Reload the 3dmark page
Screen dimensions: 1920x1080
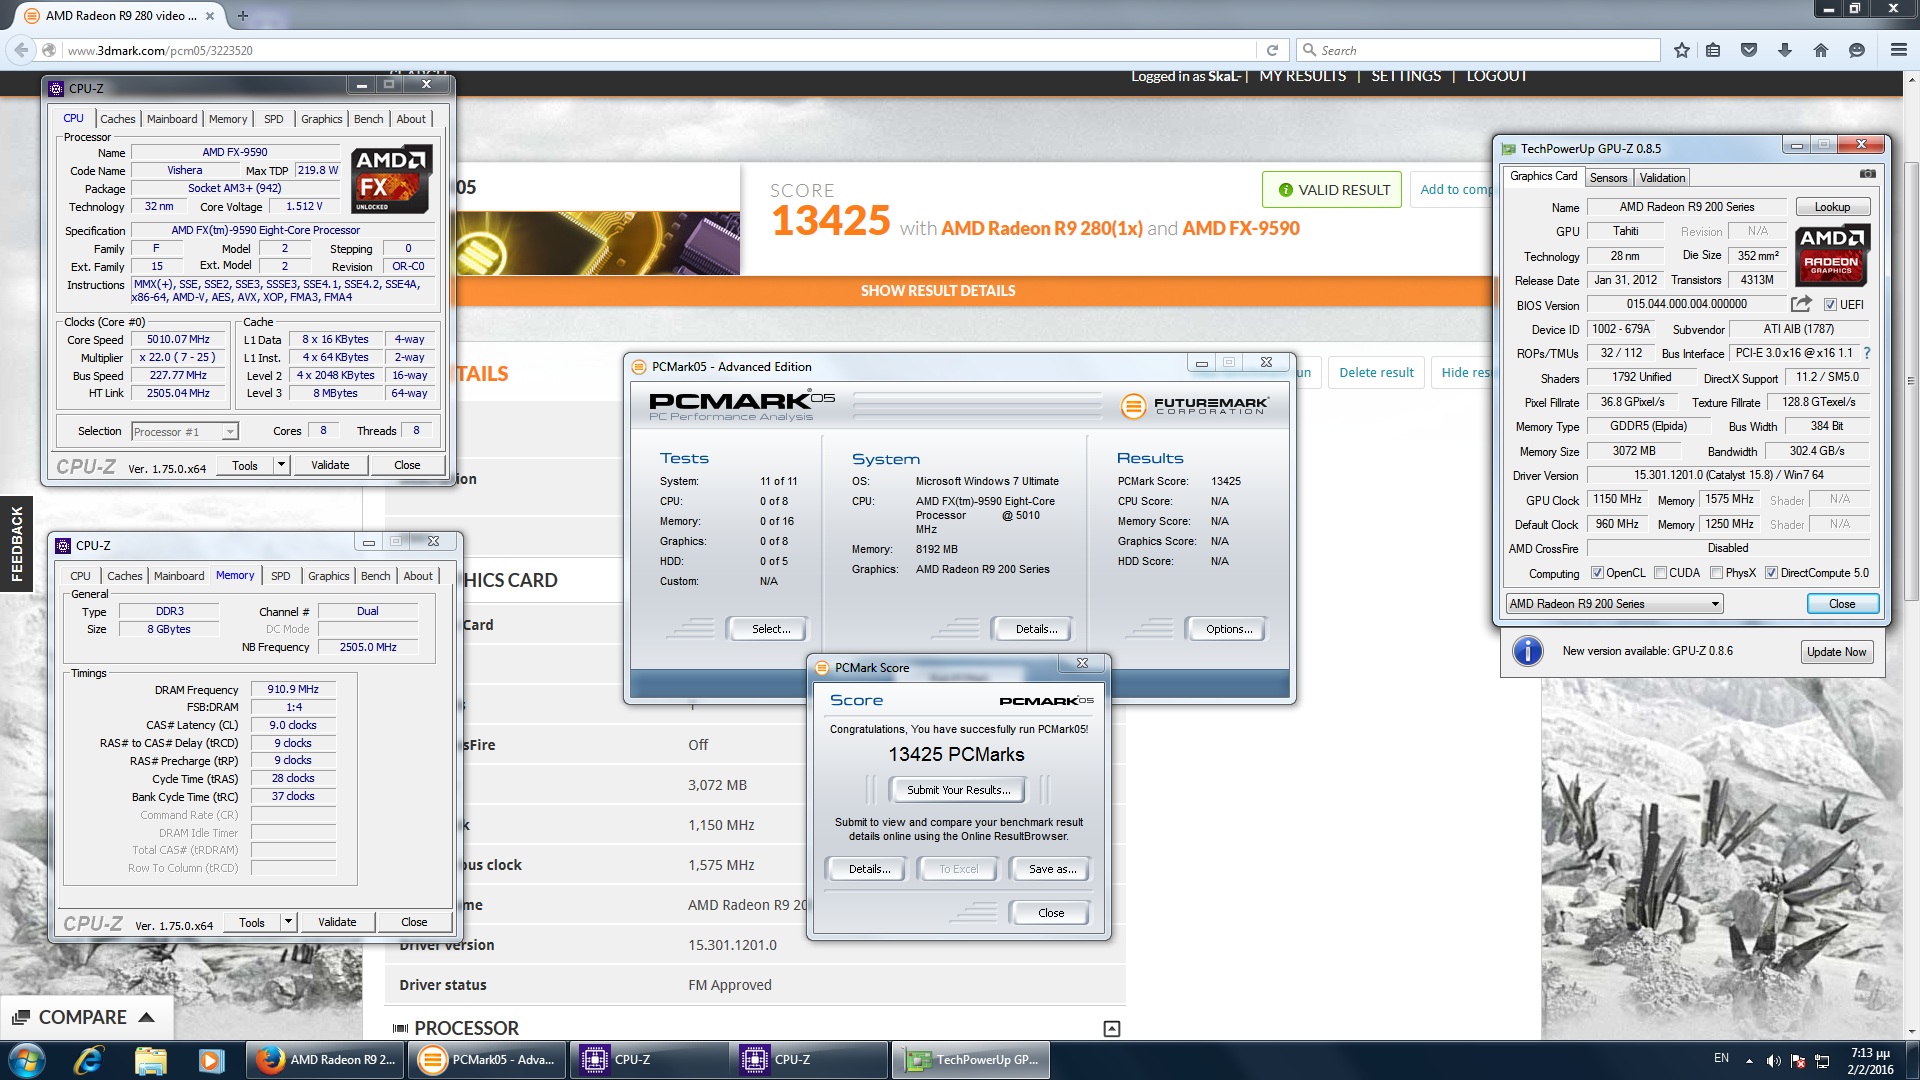(1272, 50)
